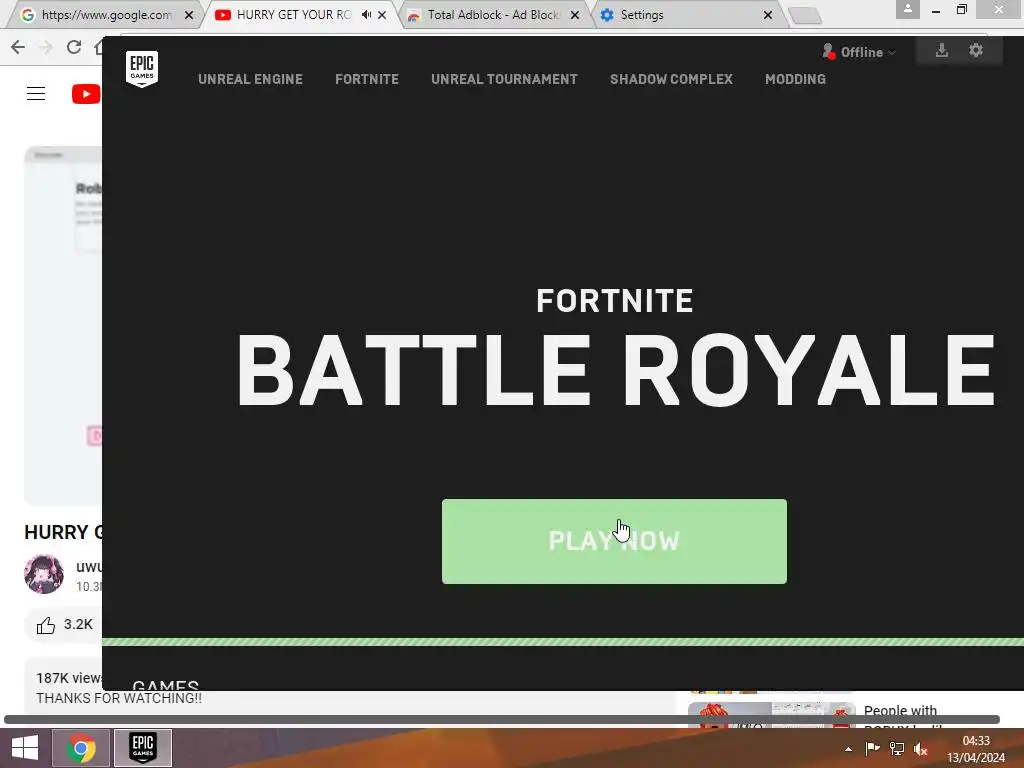Screen dimensions: 1024x768
Task: Open the Fortnite tab
Action: click(x=366, y=79)
